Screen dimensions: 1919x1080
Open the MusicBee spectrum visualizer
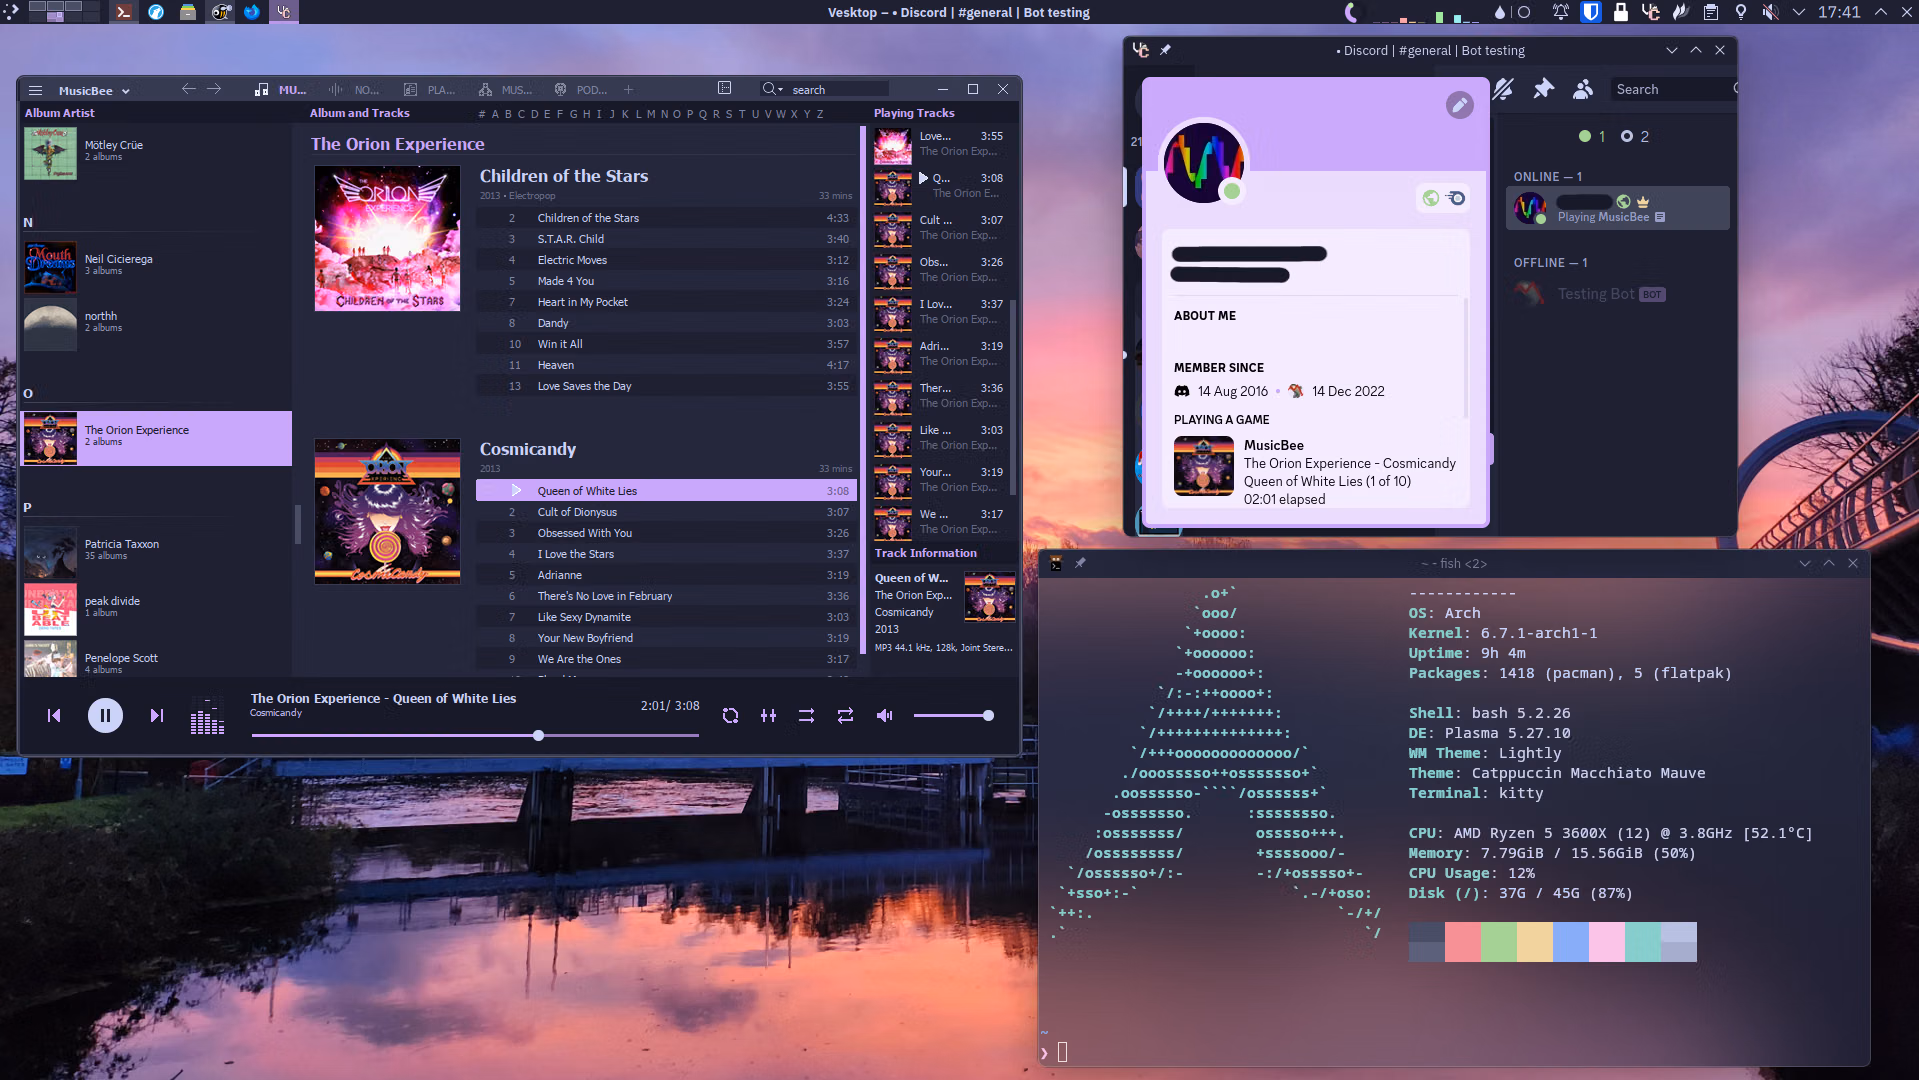pos(207,717)
